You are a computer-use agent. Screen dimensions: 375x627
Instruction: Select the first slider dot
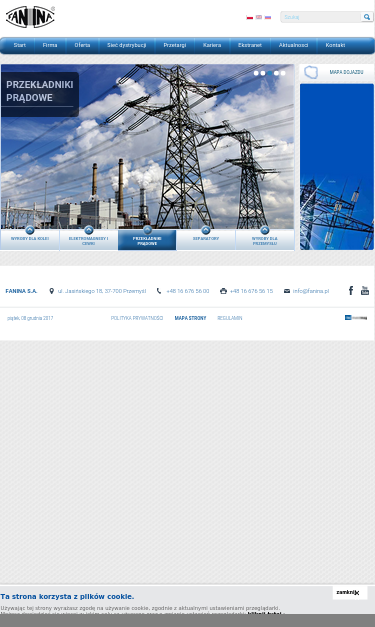[256, 73]
